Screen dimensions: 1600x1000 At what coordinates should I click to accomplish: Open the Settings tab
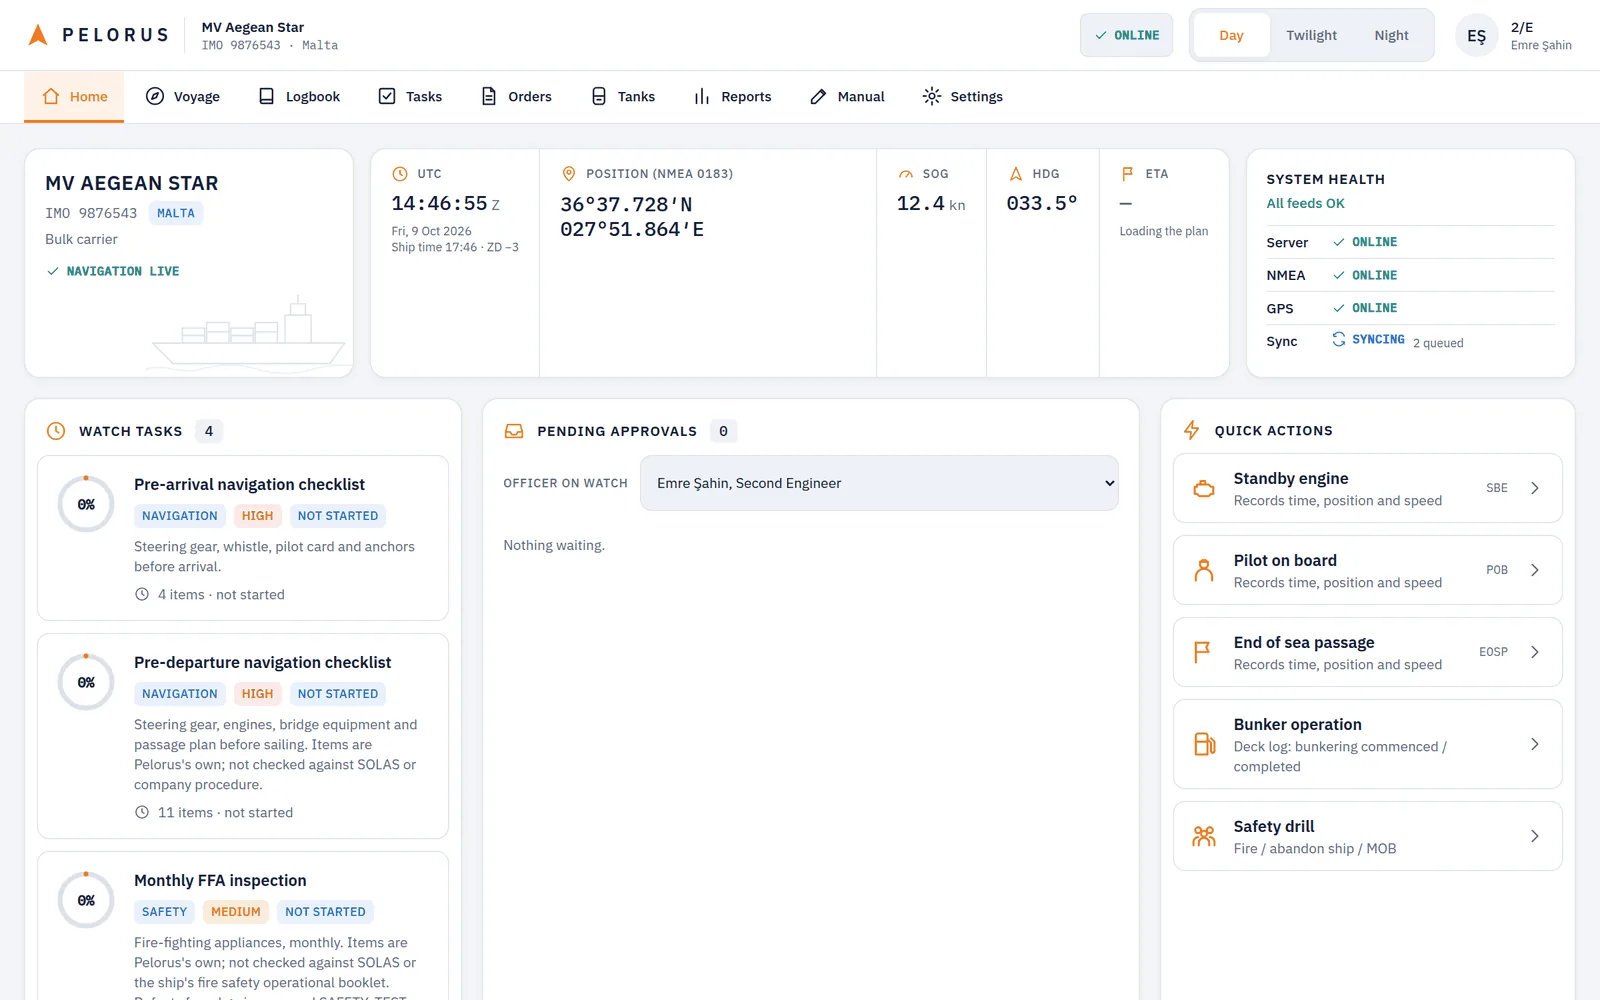963,97
